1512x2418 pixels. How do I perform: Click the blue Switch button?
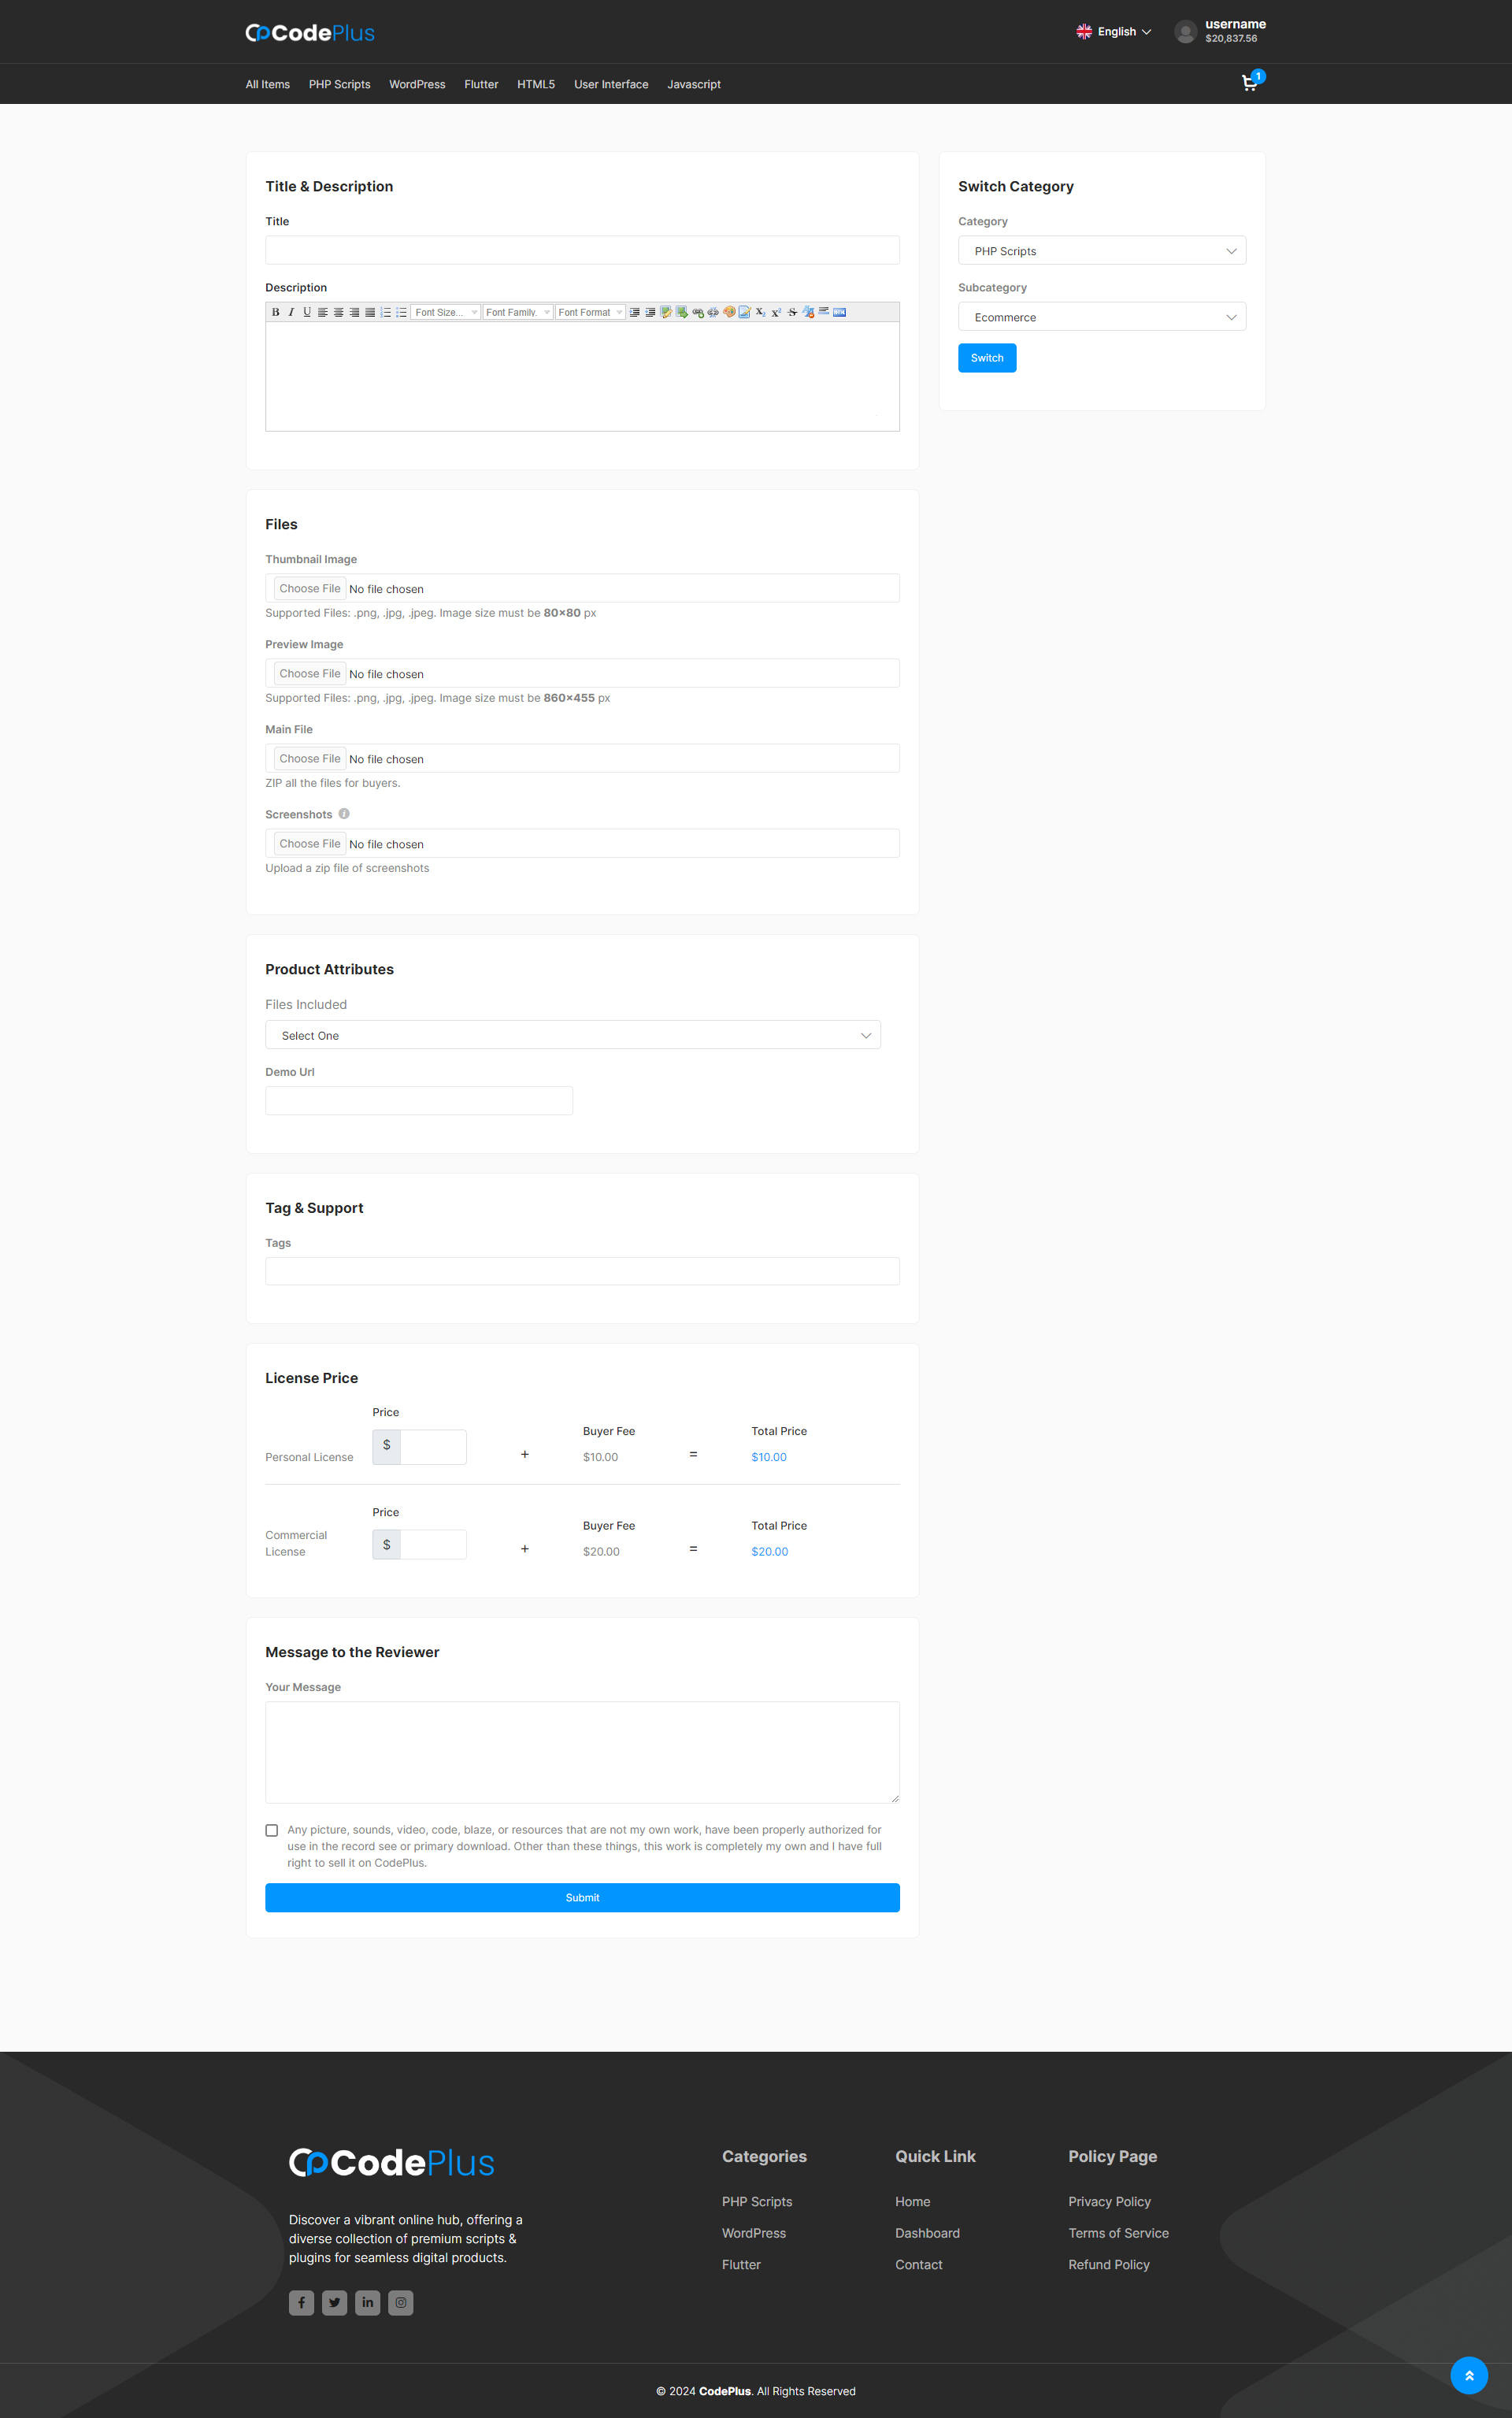(986, 358)
